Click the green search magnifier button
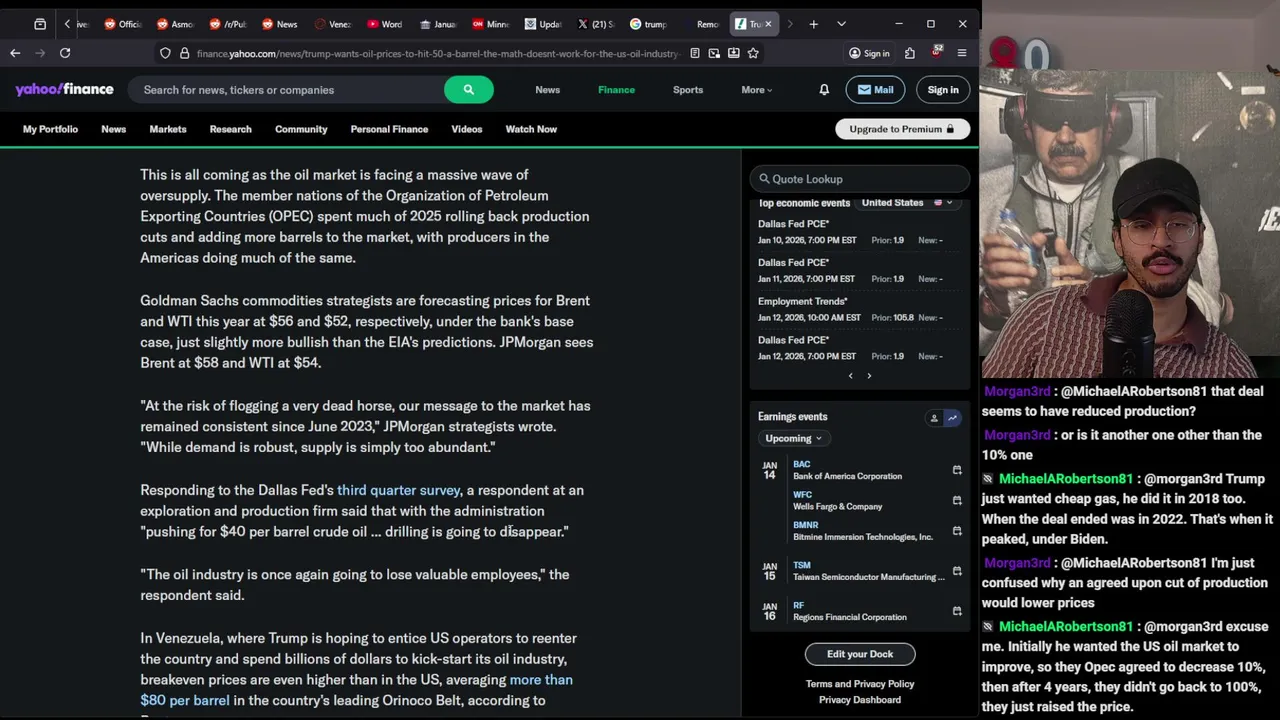This screenshot has width=1280, height=720. pos(468,90)
